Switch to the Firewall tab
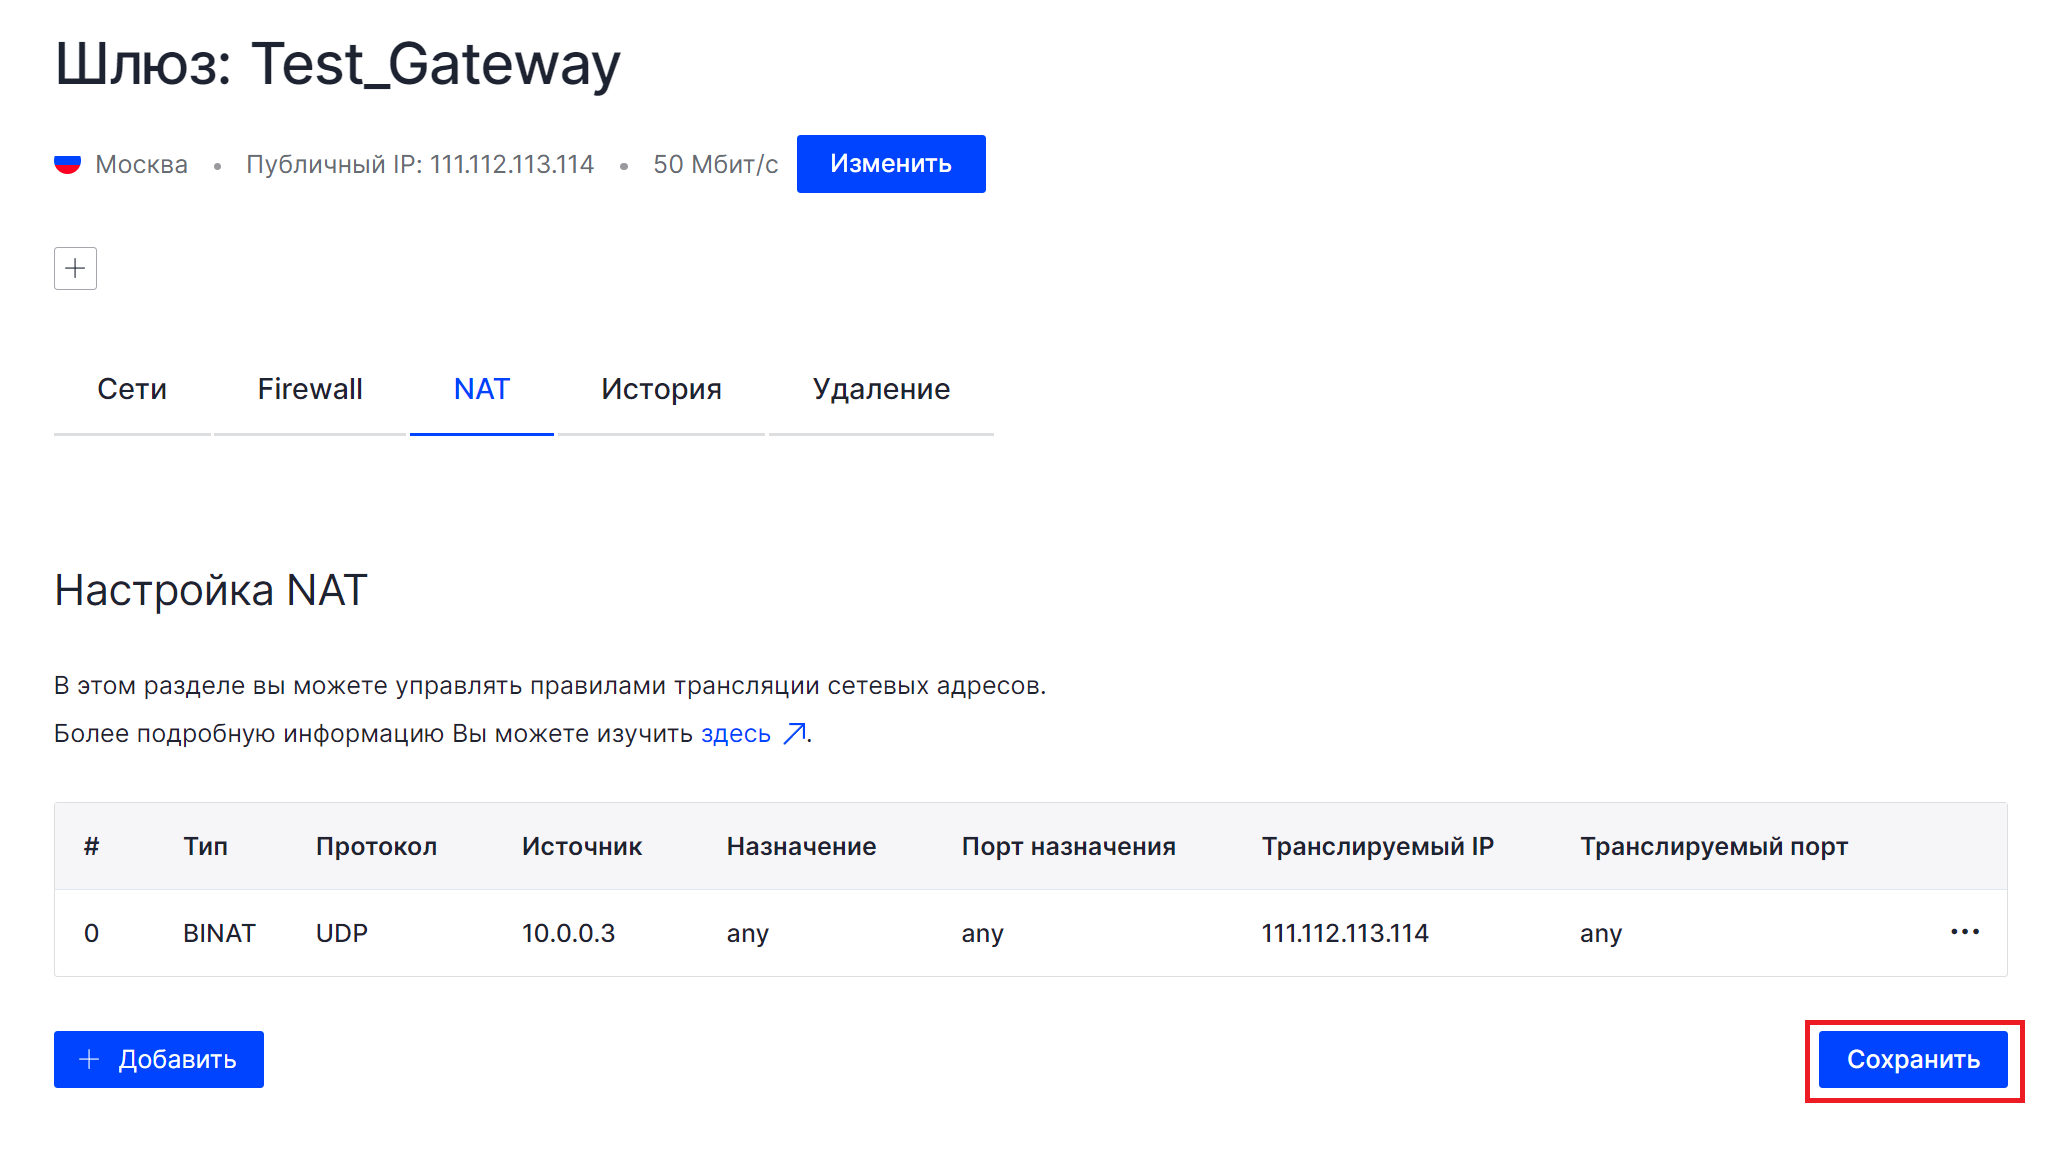Image resolution: width=2070 pixels, height=1154 pixels. (310, 389)
